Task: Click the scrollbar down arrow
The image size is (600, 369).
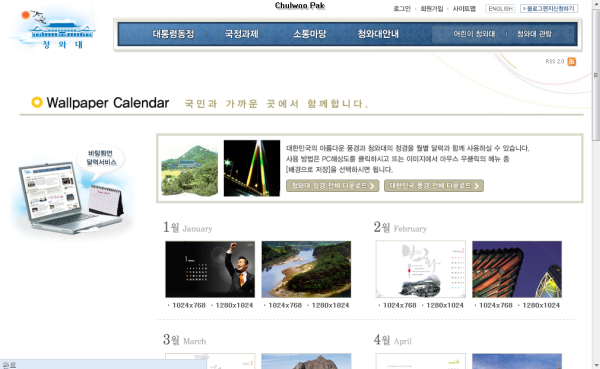Action: [596, 365]
